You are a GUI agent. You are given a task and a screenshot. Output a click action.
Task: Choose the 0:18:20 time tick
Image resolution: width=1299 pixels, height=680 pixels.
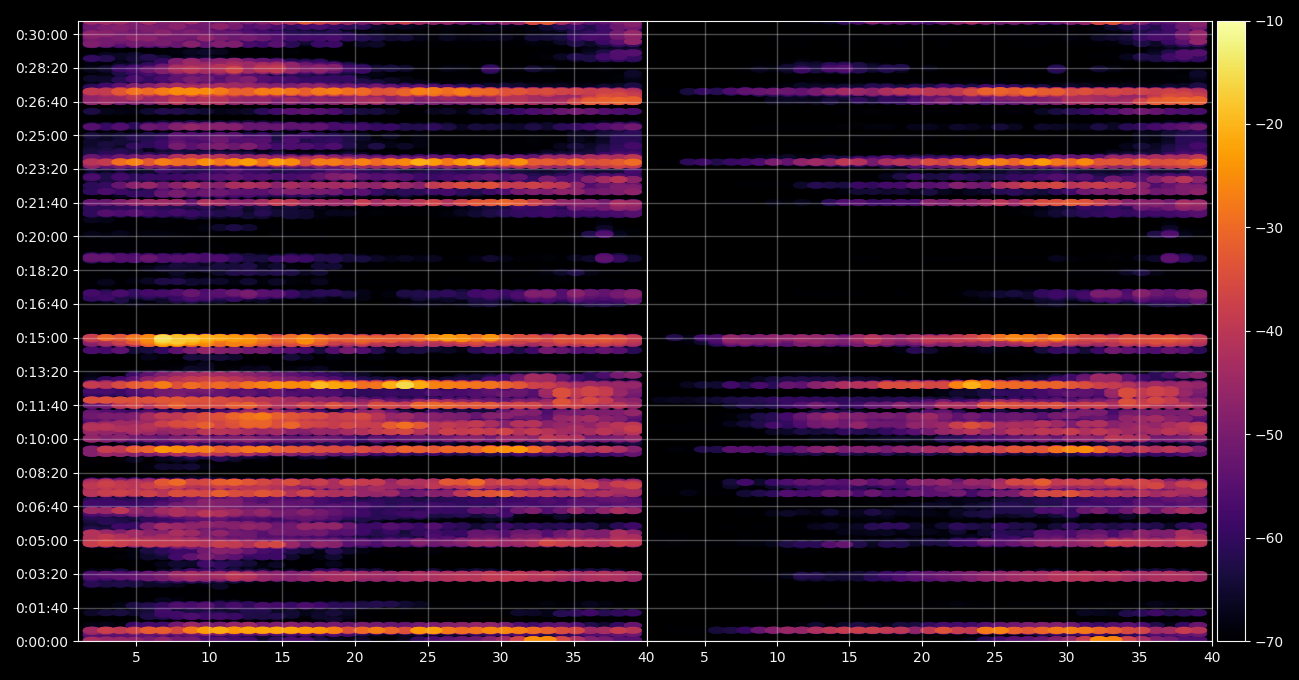pos(42,271)
